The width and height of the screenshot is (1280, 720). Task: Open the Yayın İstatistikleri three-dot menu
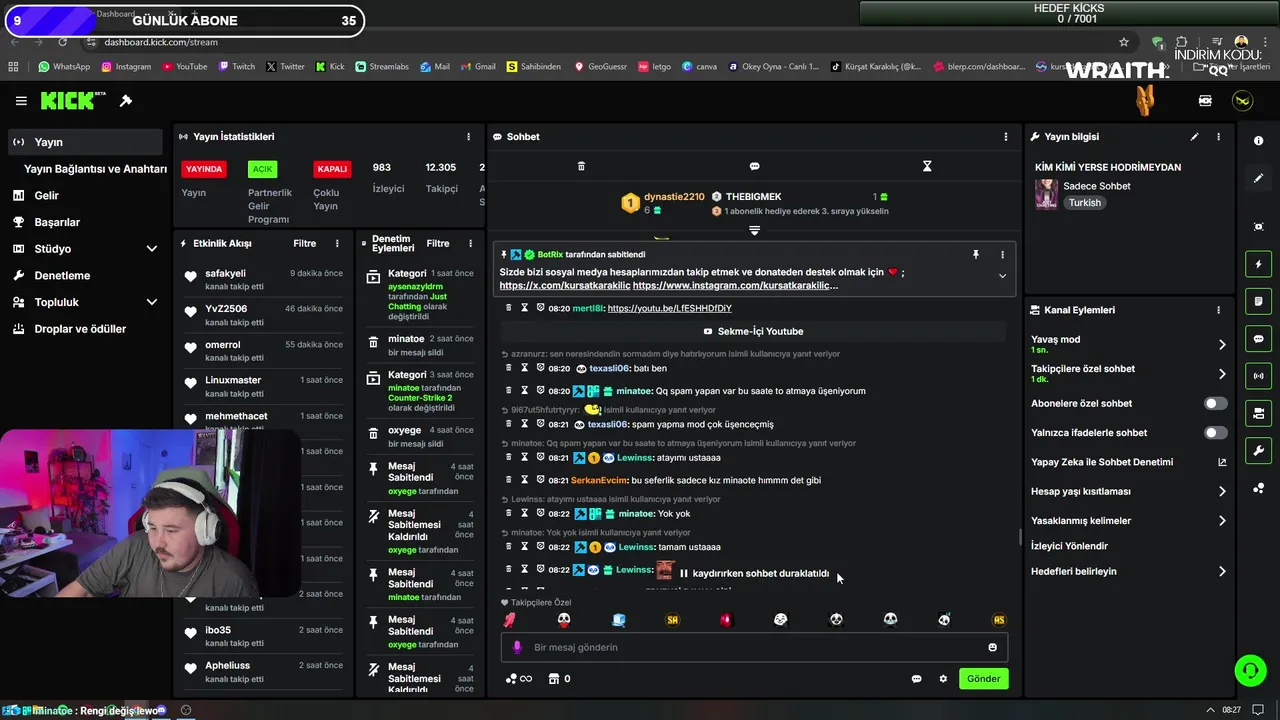coord(468,137)
